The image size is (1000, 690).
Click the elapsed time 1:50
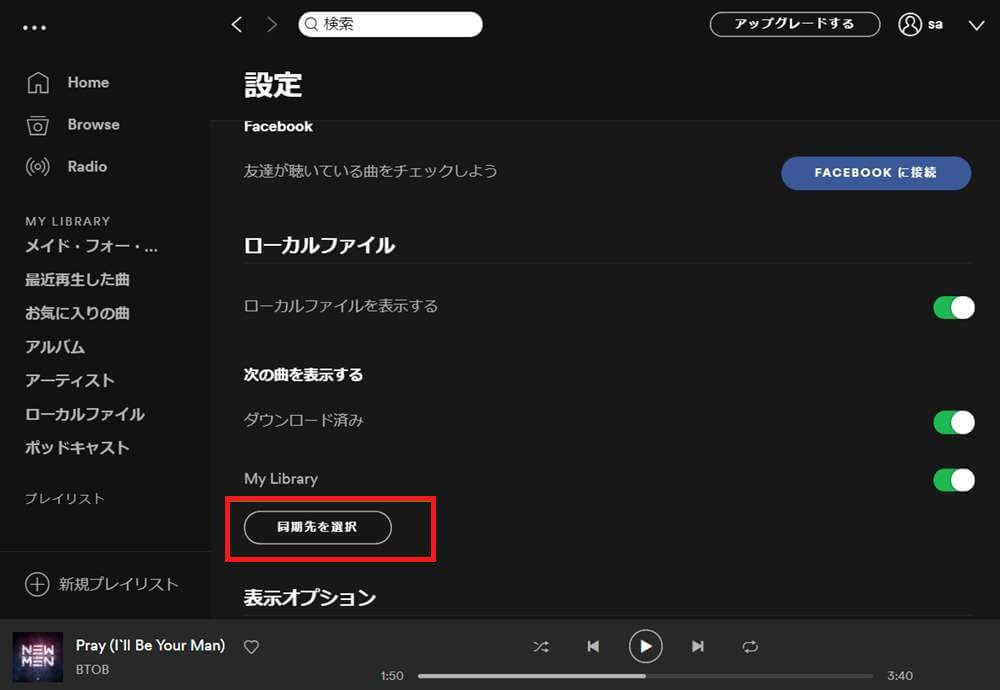click(x=392, y=676)
